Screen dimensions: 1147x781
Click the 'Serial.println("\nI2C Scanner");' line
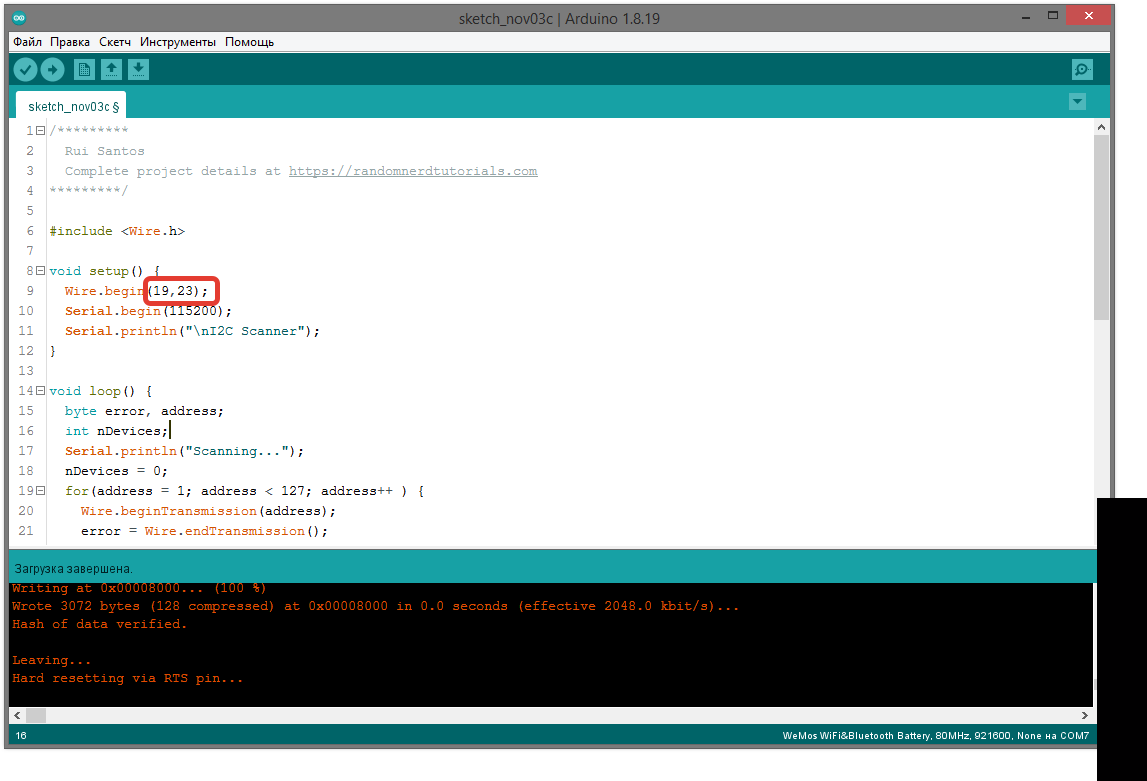coord(192,331)
